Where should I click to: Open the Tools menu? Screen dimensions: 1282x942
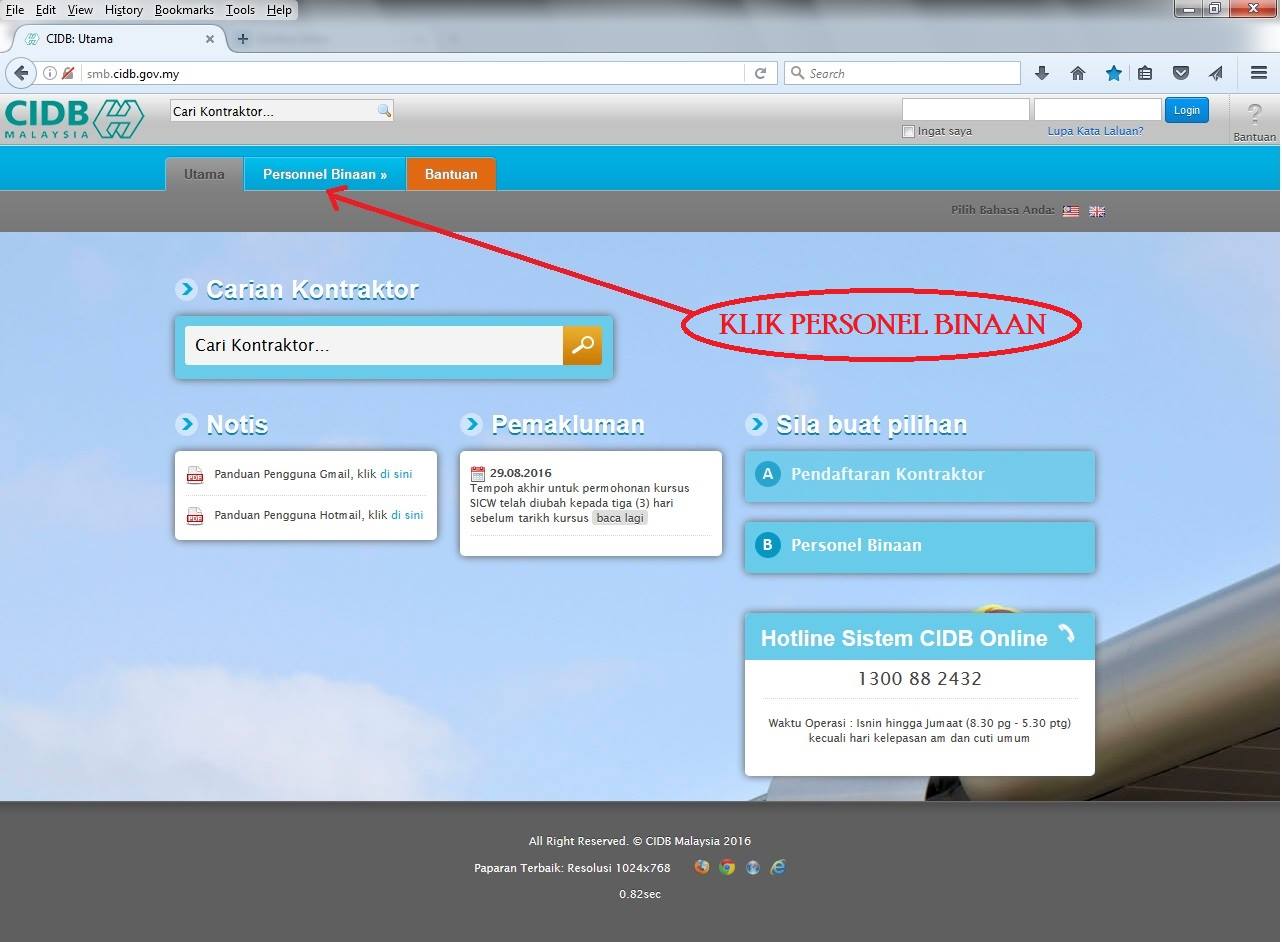[240, 10]
